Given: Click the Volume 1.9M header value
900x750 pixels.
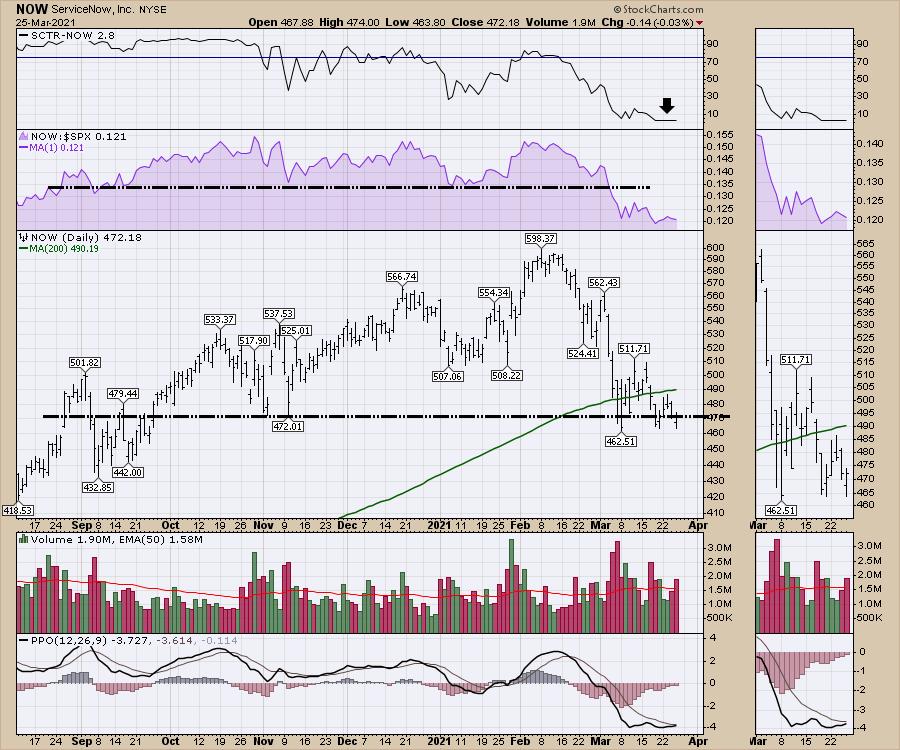Looking at the screenshot, I should click(560, 22).
